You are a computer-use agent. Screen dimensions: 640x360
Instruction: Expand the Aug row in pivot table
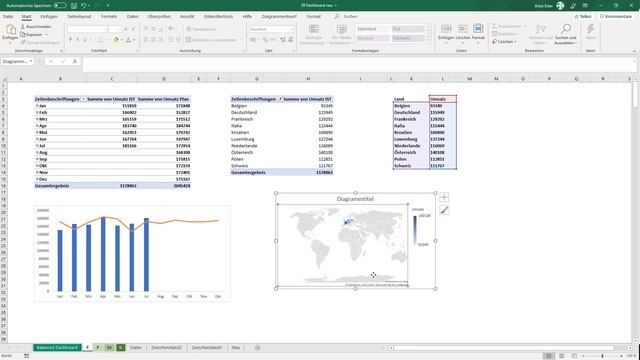point(37,153)
